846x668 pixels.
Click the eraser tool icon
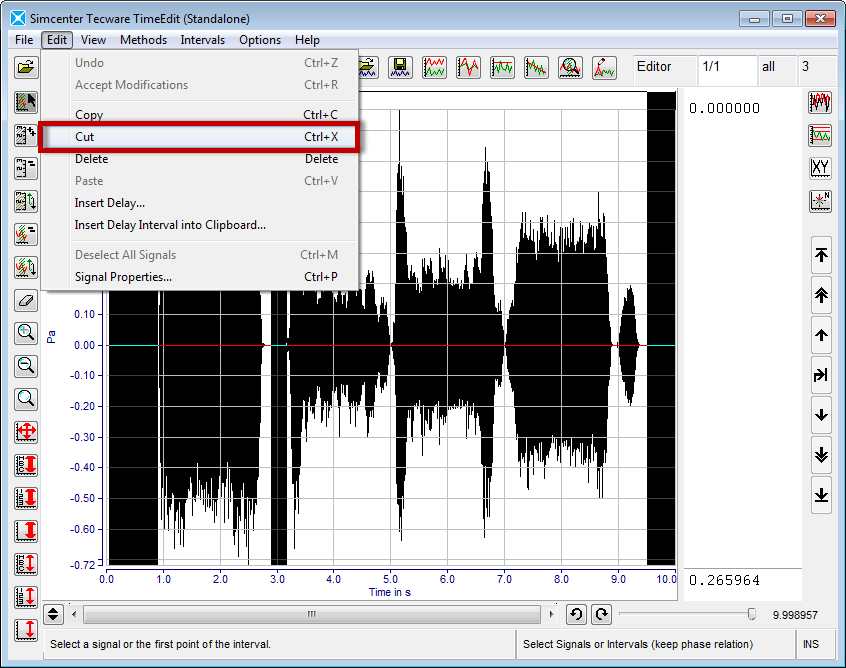click(x=26, y=301)
